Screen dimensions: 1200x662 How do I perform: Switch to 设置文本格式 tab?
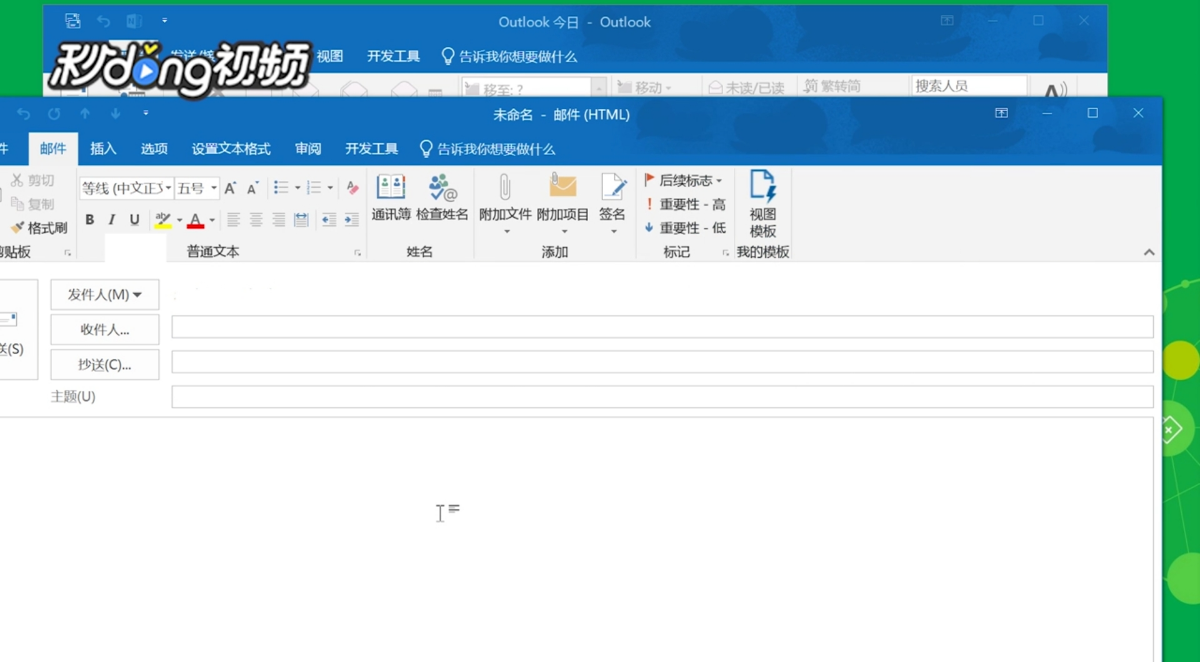click(231, 149)
